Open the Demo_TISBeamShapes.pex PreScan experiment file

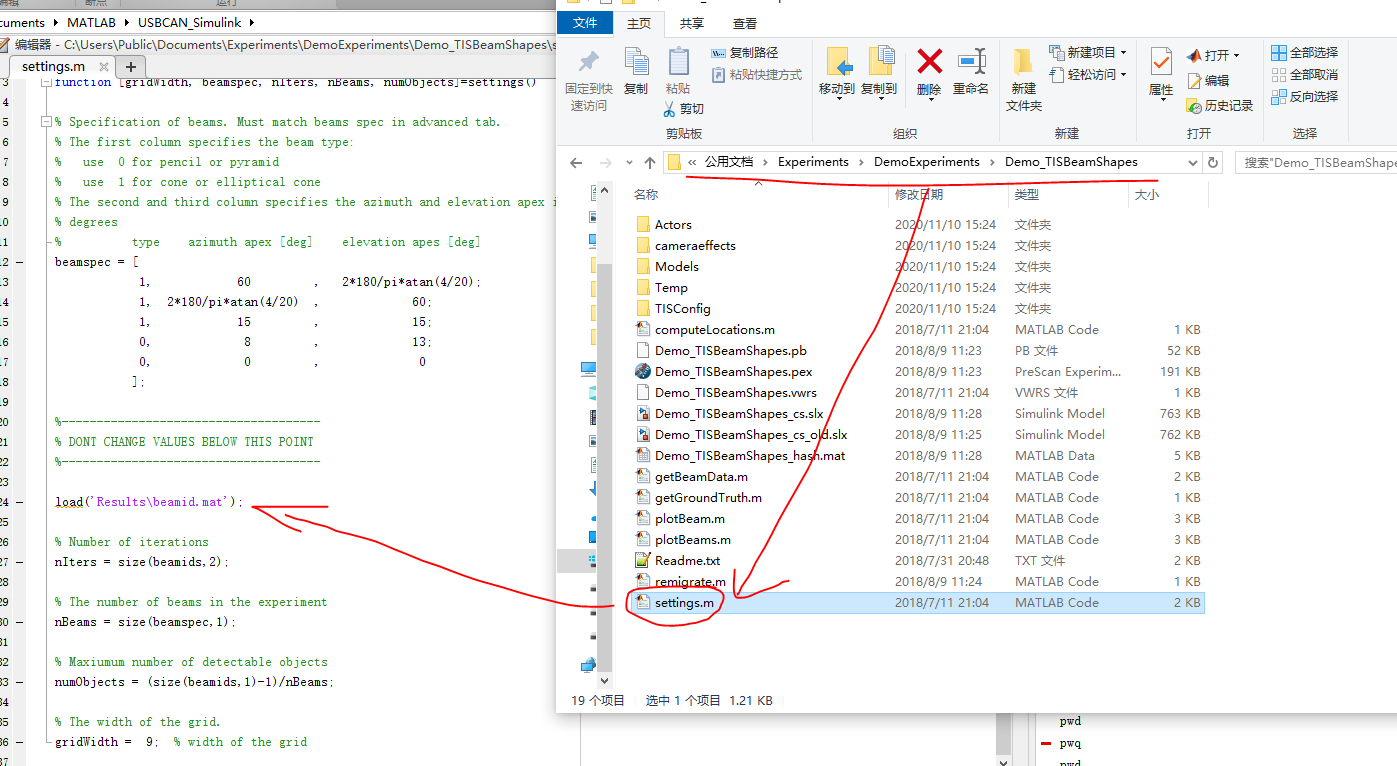[733, 372]
